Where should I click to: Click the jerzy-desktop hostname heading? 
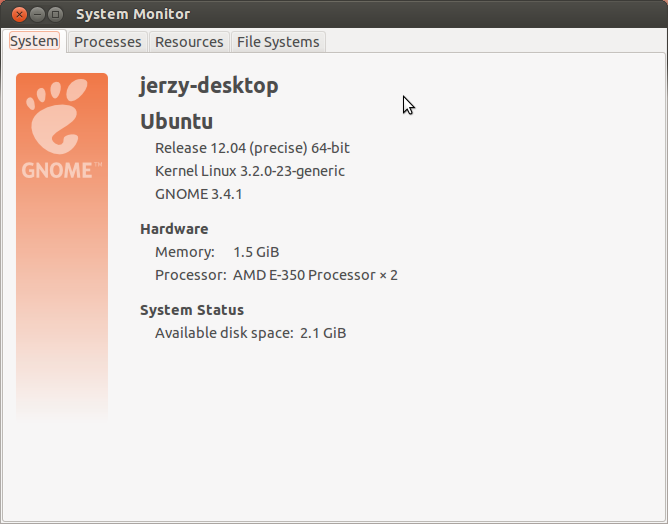[x=209, y=86]
